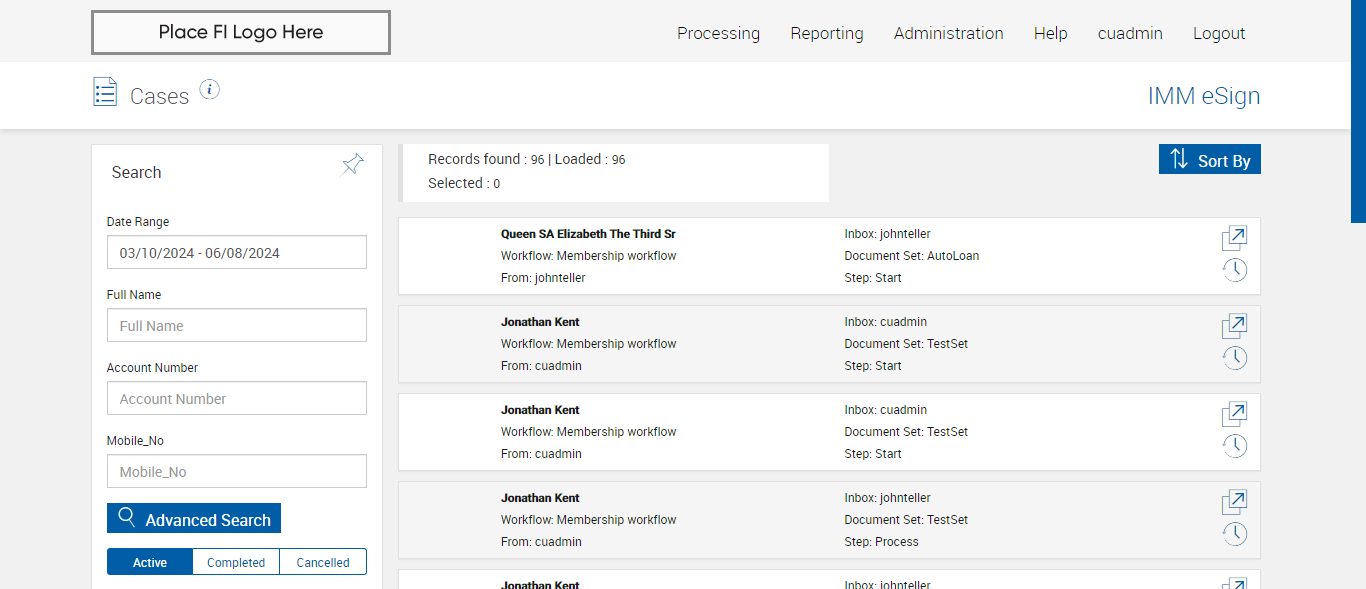Open the Sort By options

[1210, 160]
